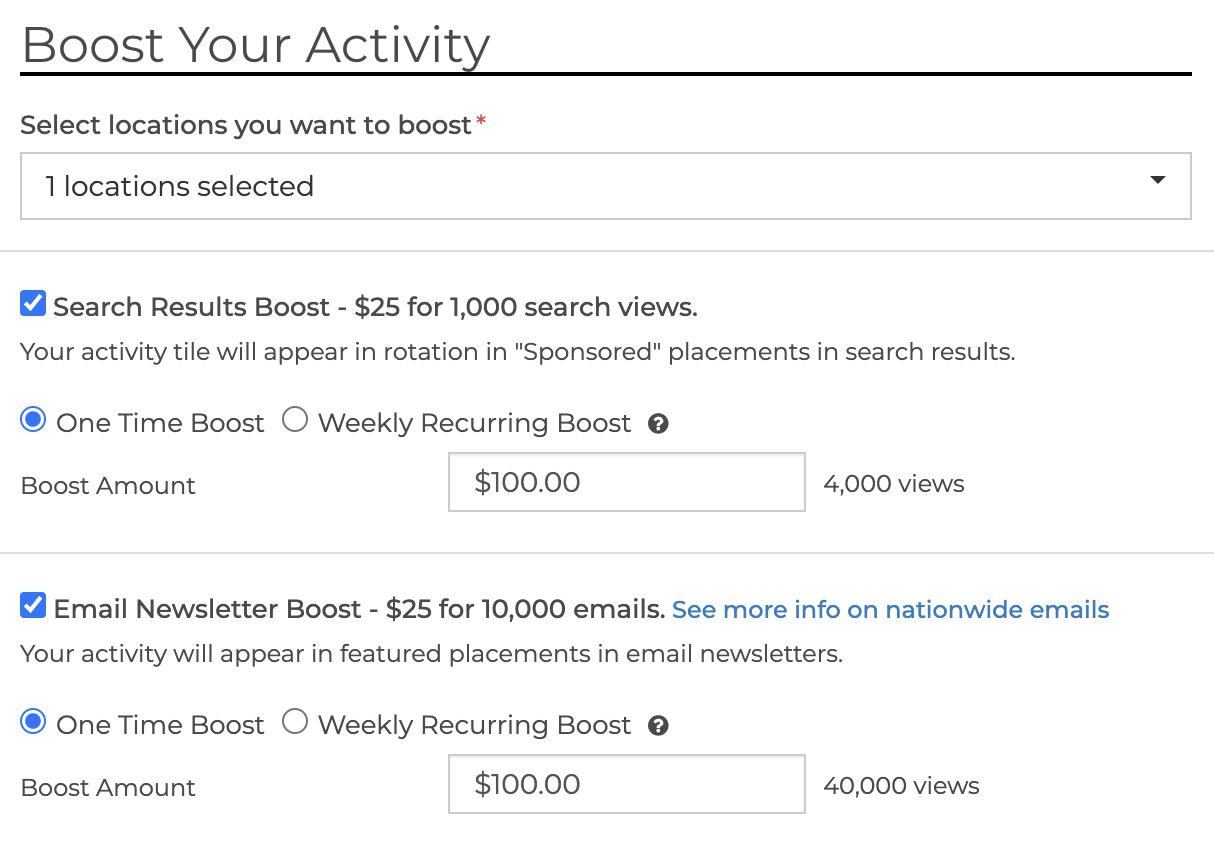Uncheck the Email Newsletter Boost checkbox
1214x846 pixels.
point(33,605)
